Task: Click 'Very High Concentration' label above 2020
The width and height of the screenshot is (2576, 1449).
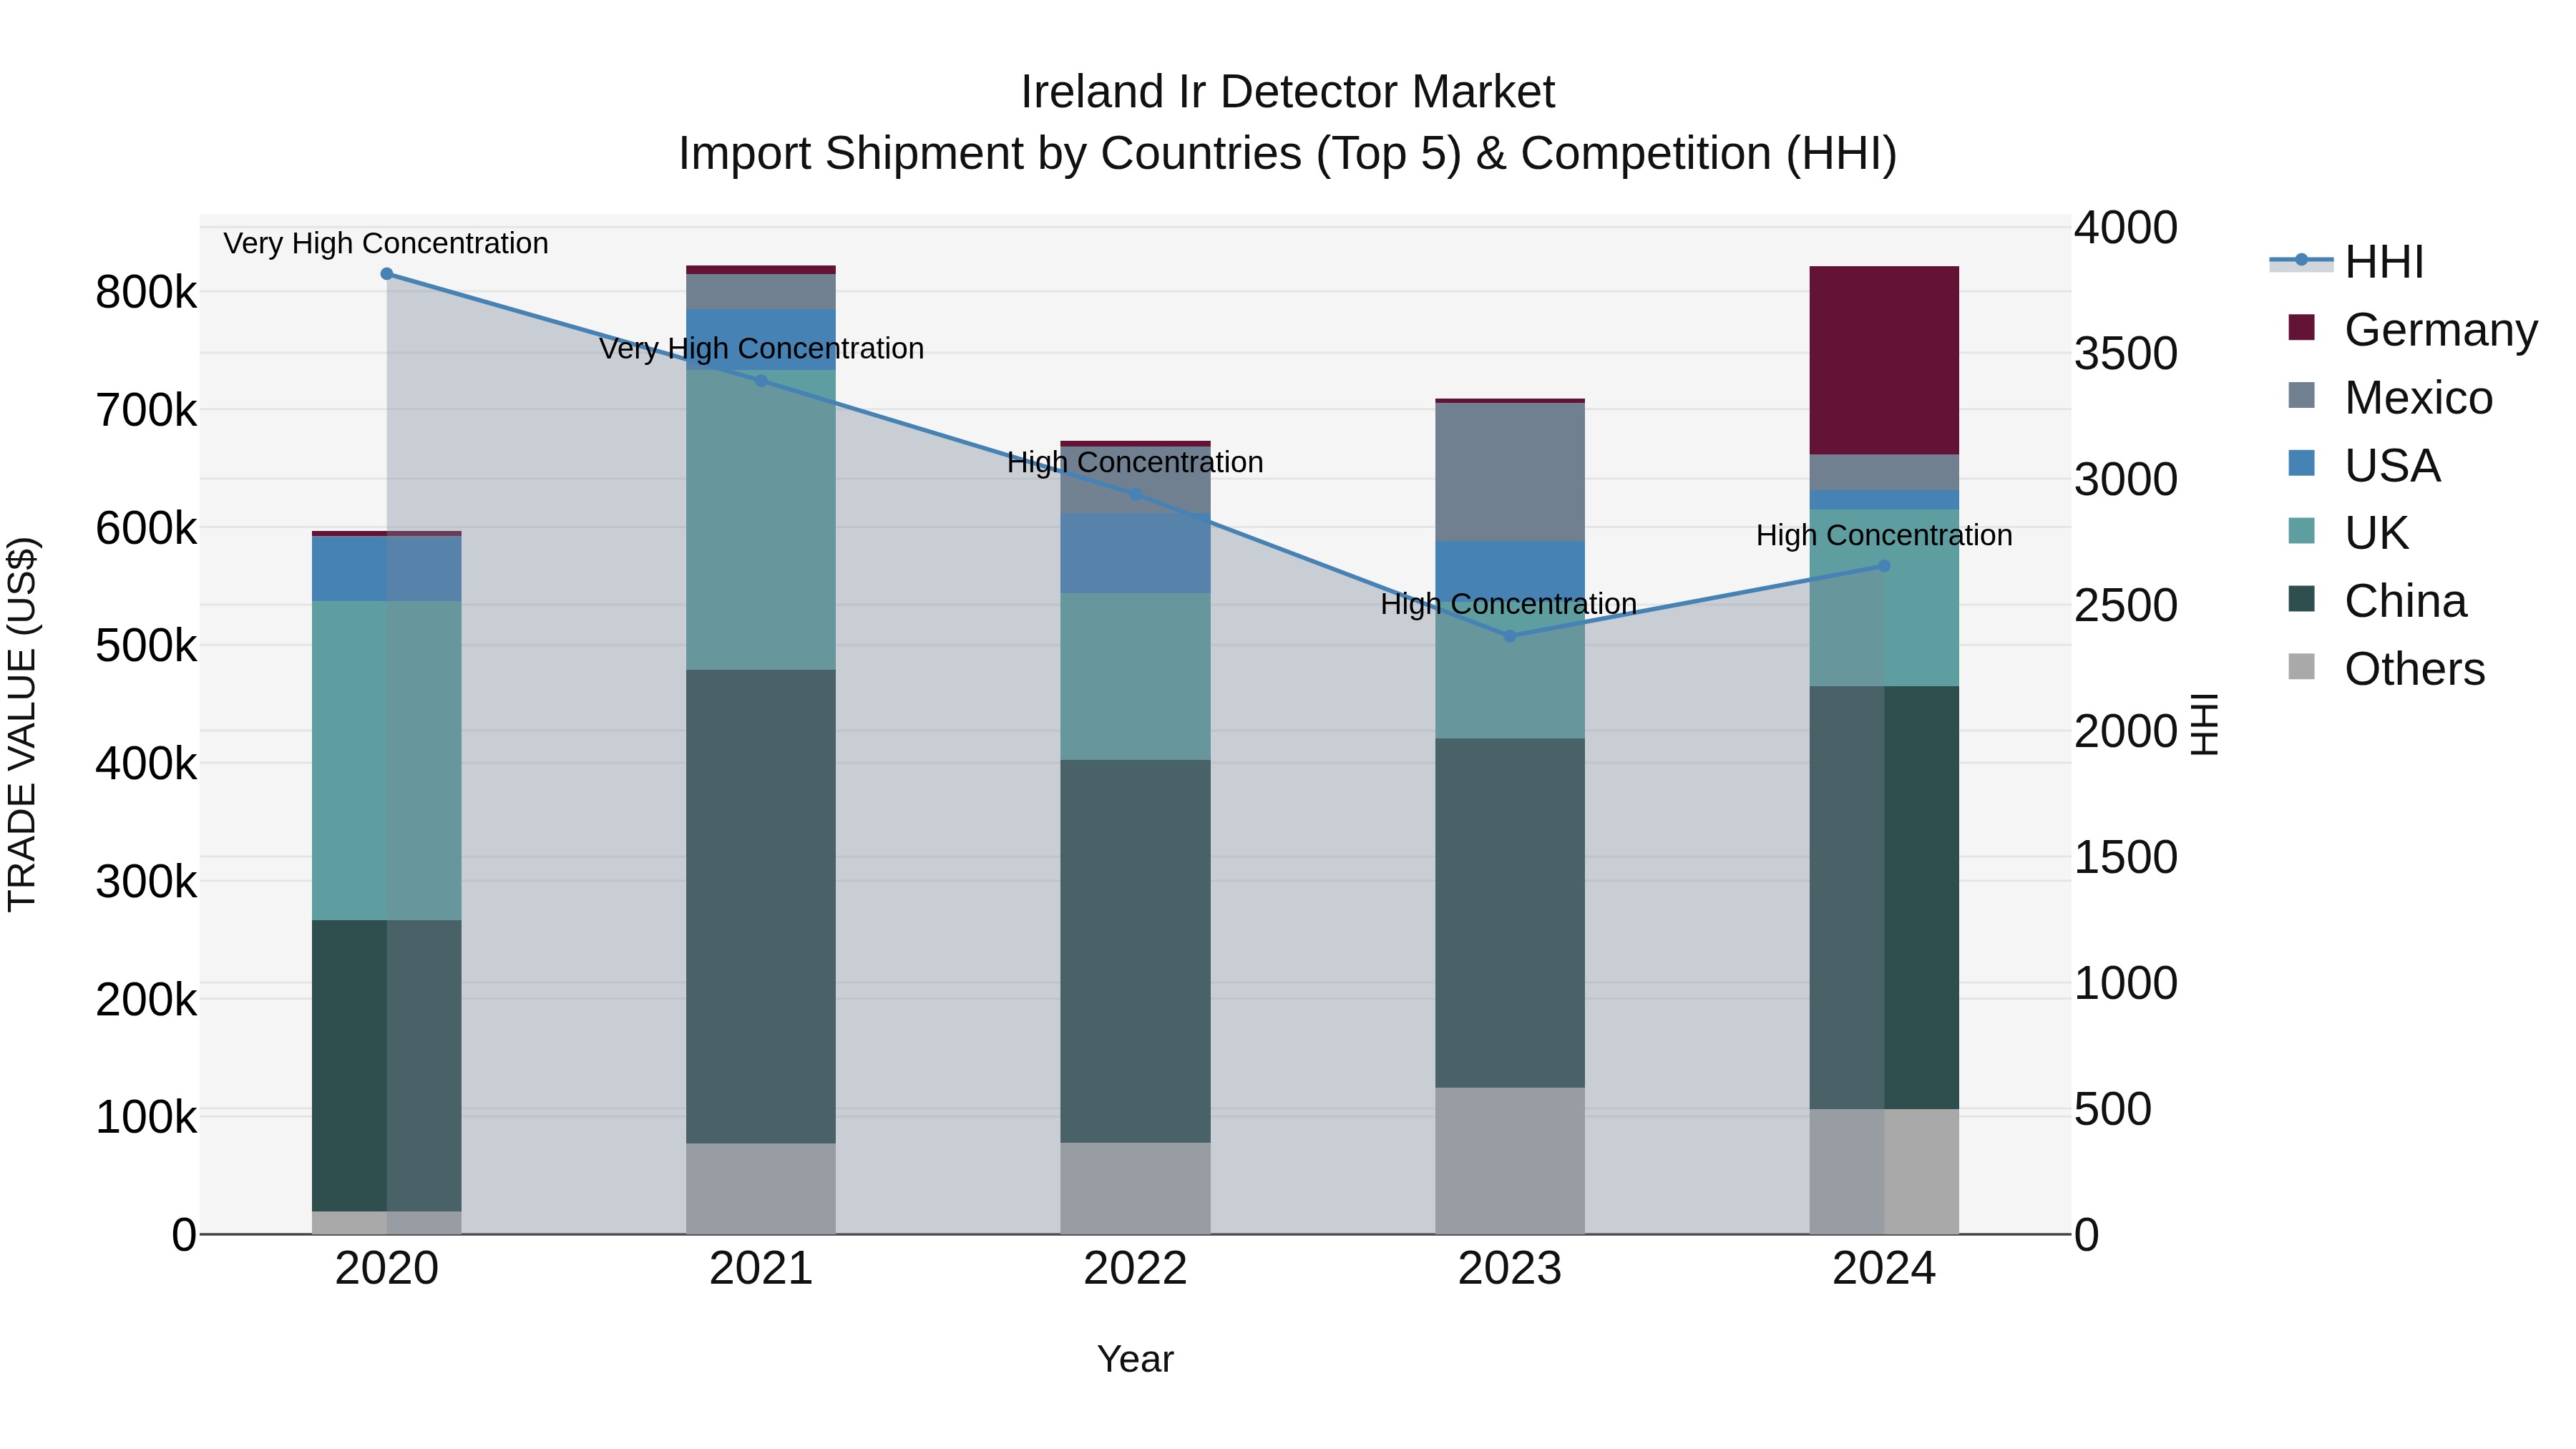Action: click(386, 244)
